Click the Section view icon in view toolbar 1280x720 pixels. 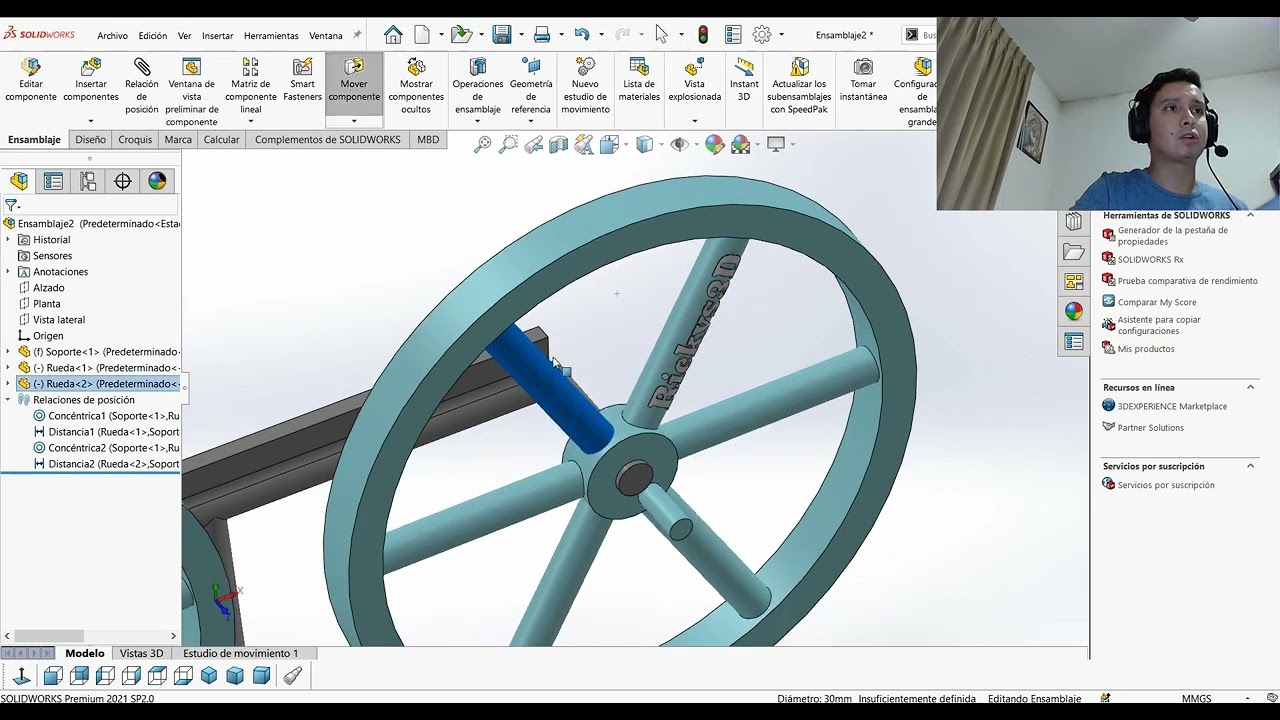(x=558, y=145)
